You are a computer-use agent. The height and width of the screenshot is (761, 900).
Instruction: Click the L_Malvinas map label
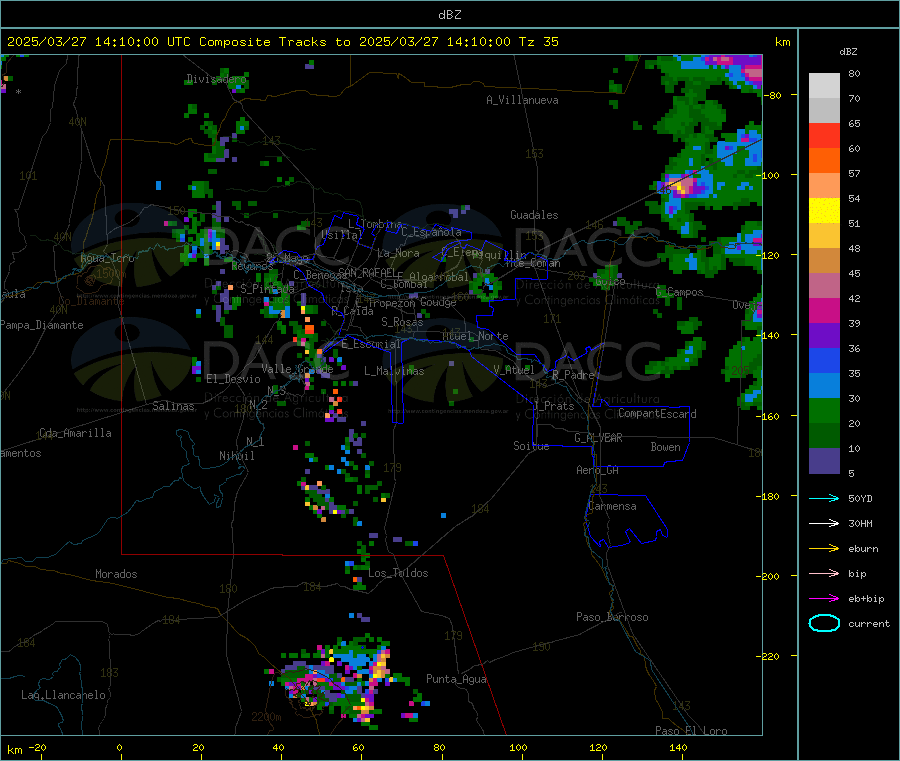394,371
